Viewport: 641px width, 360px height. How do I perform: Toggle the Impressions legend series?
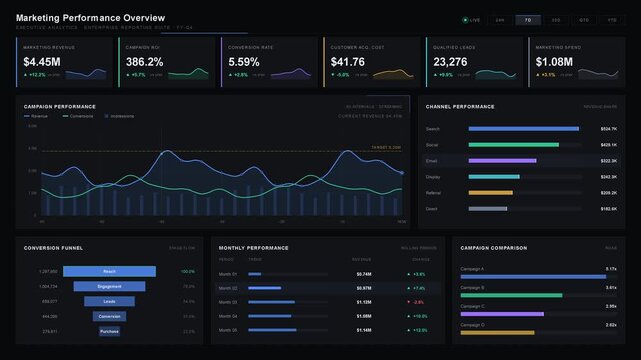pos(119,116)
